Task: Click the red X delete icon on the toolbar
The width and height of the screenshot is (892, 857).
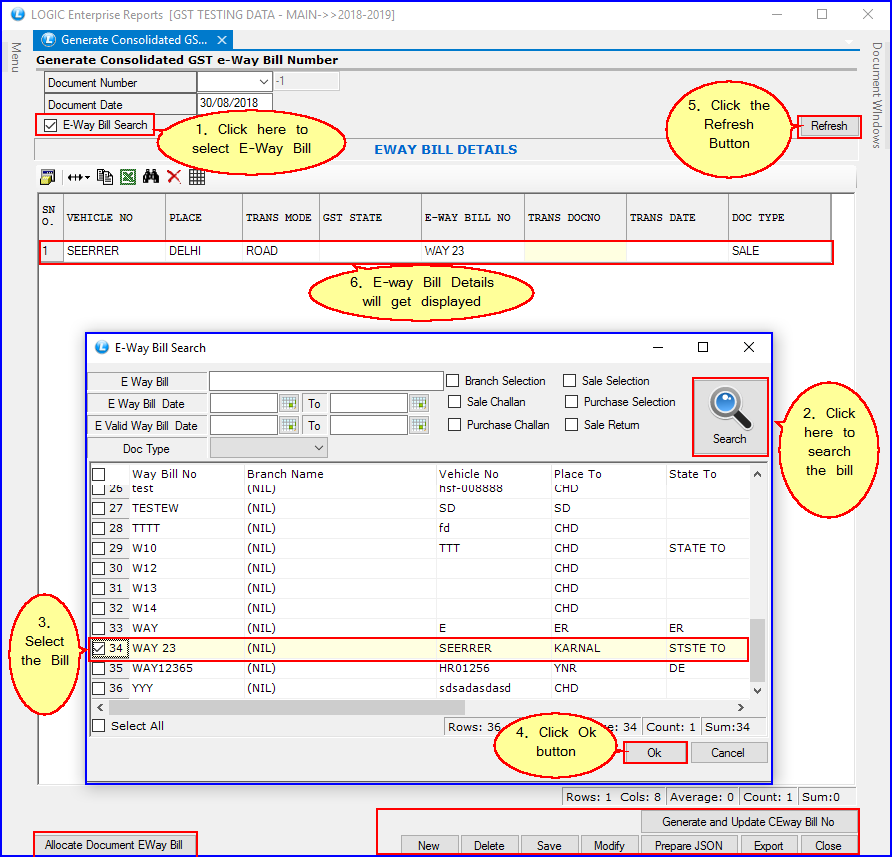Action: click(x=173, y=177)
